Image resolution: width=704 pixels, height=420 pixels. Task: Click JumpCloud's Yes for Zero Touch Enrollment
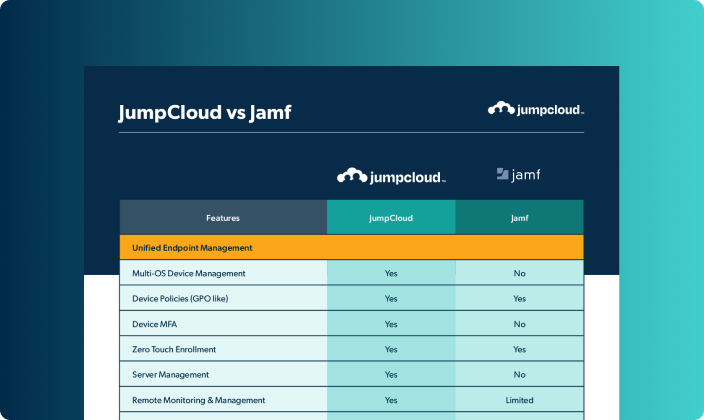(391, 349)
